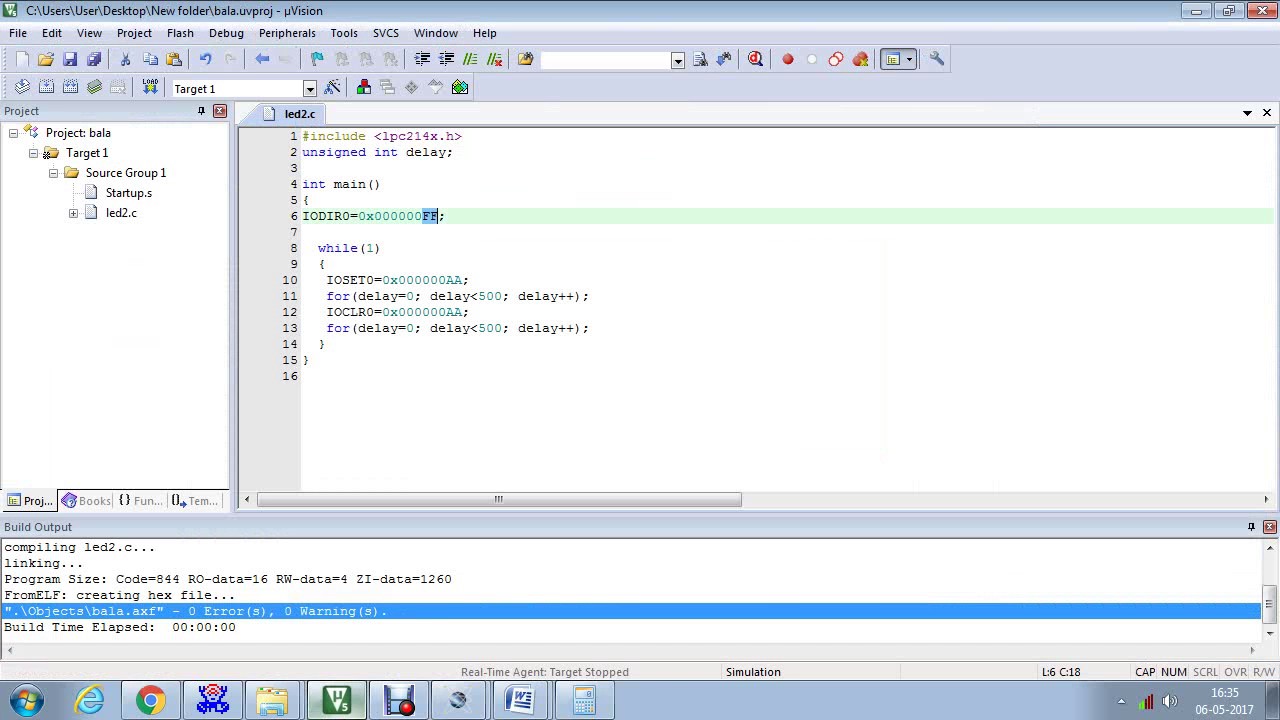Image resolution: width=1280 pixels, height=720 pixels.
Task: Collapse the Project: bala tree node
Action: point(13,133)
